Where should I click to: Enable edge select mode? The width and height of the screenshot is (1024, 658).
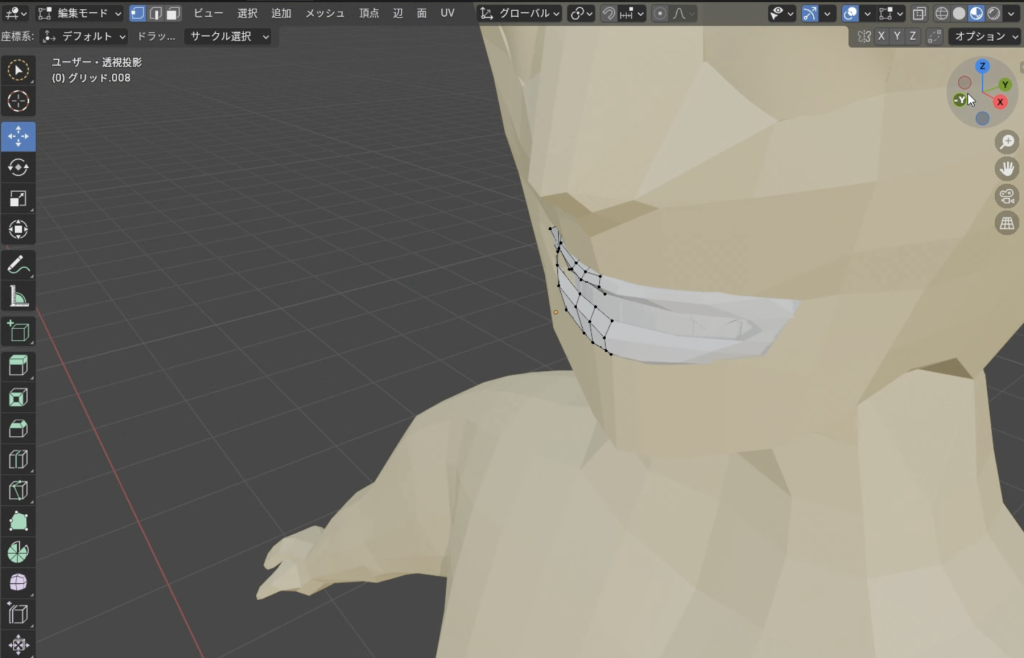(x=155, y=13)
